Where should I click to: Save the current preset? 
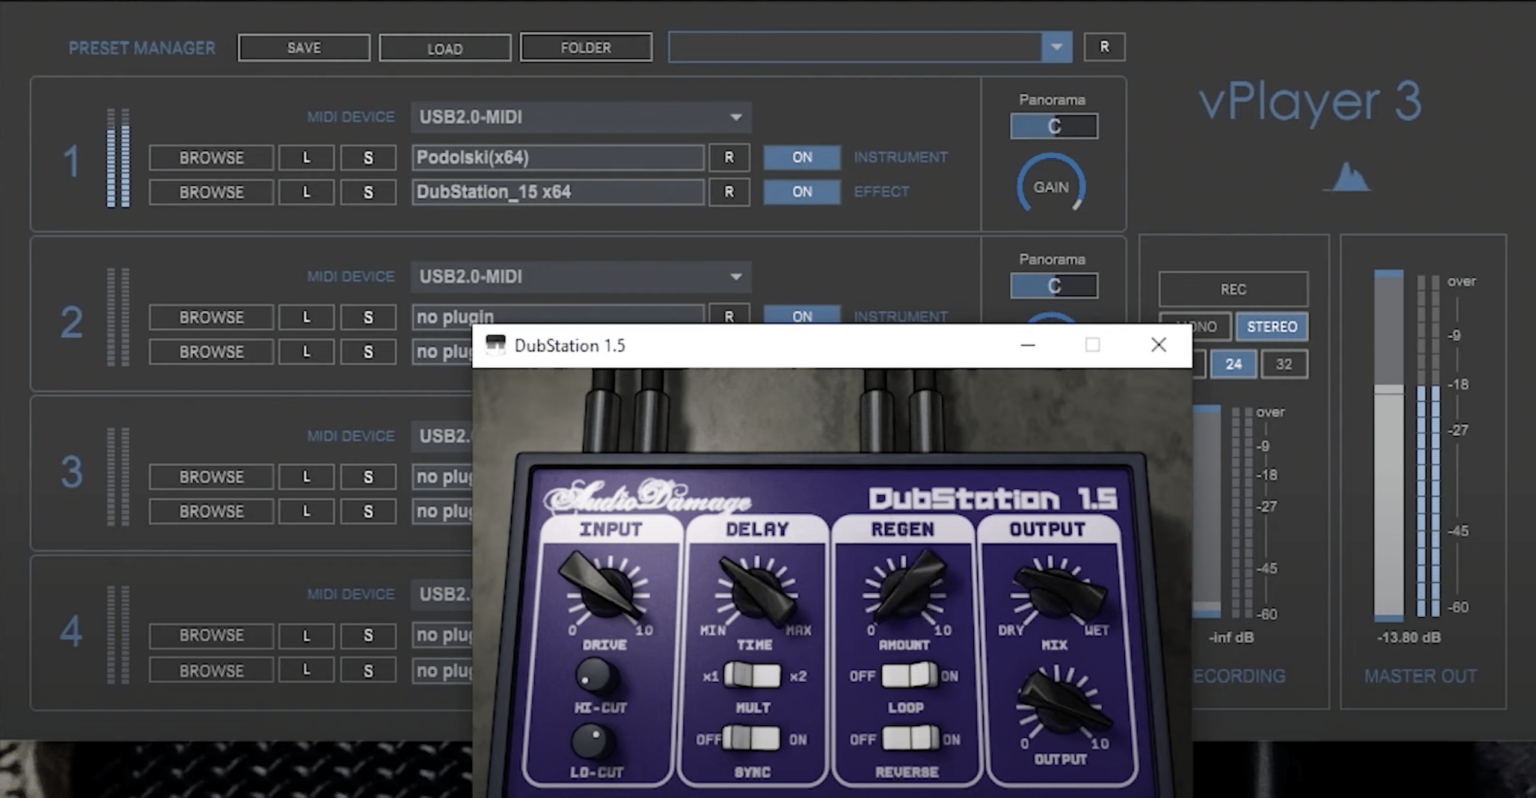point(303,47)
